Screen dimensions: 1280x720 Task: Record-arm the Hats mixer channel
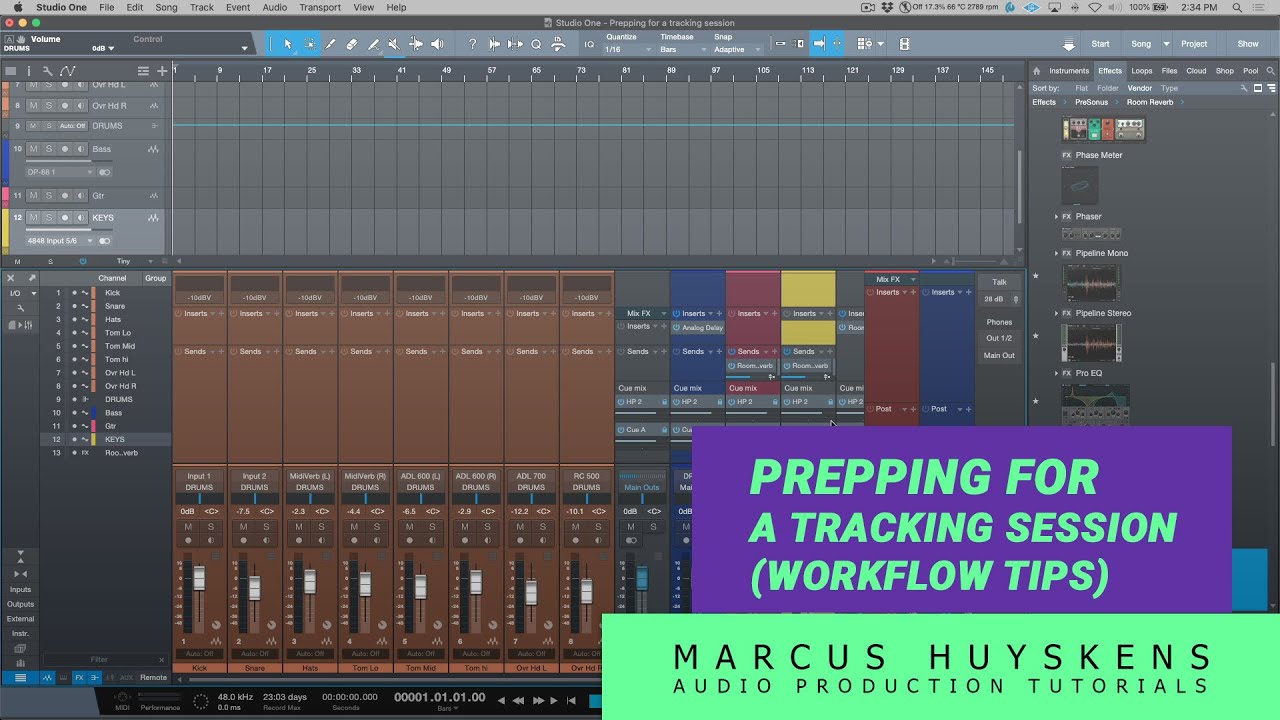(x=297, y=540)
